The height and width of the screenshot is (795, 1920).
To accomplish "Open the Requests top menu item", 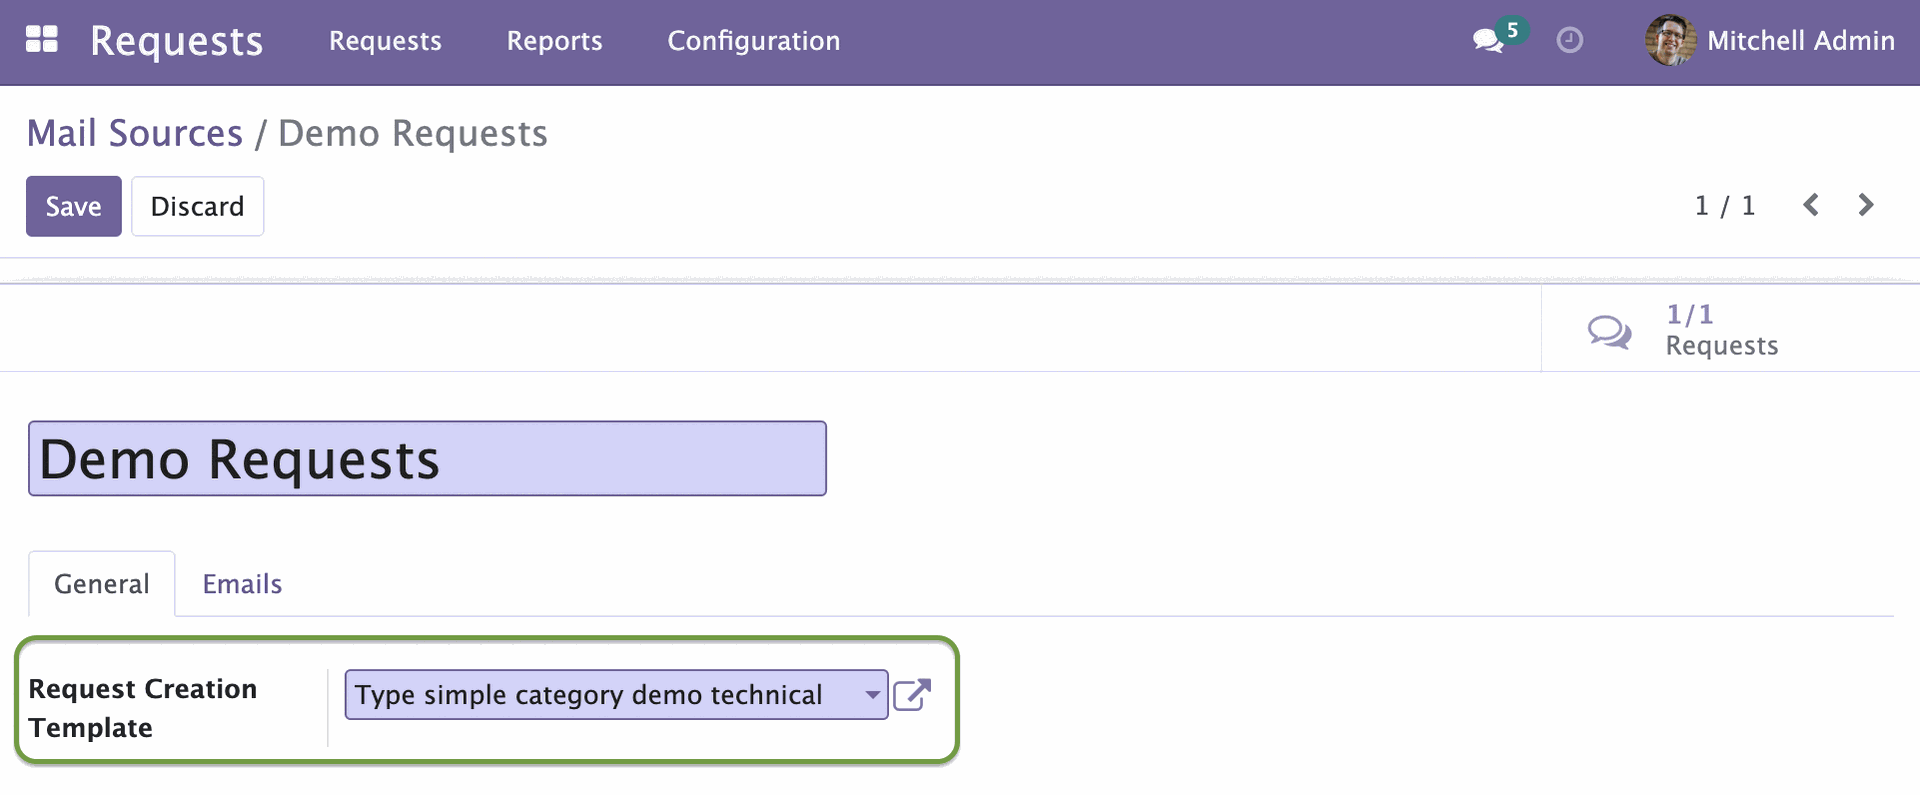I will click(x=385, y=40).
